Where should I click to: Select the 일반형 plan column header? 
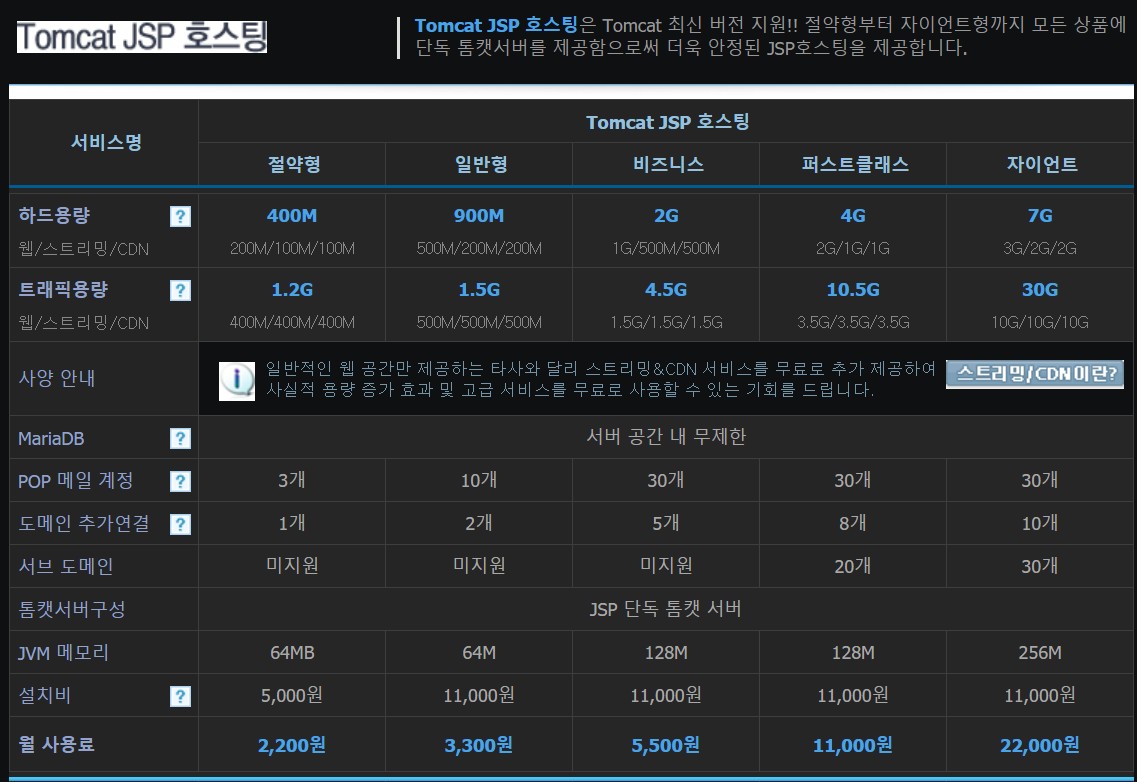pos(481,164)
